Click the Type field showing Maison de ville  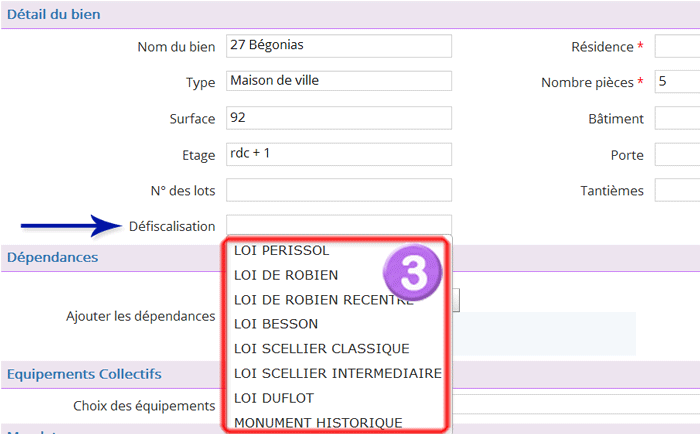[339, 81]
